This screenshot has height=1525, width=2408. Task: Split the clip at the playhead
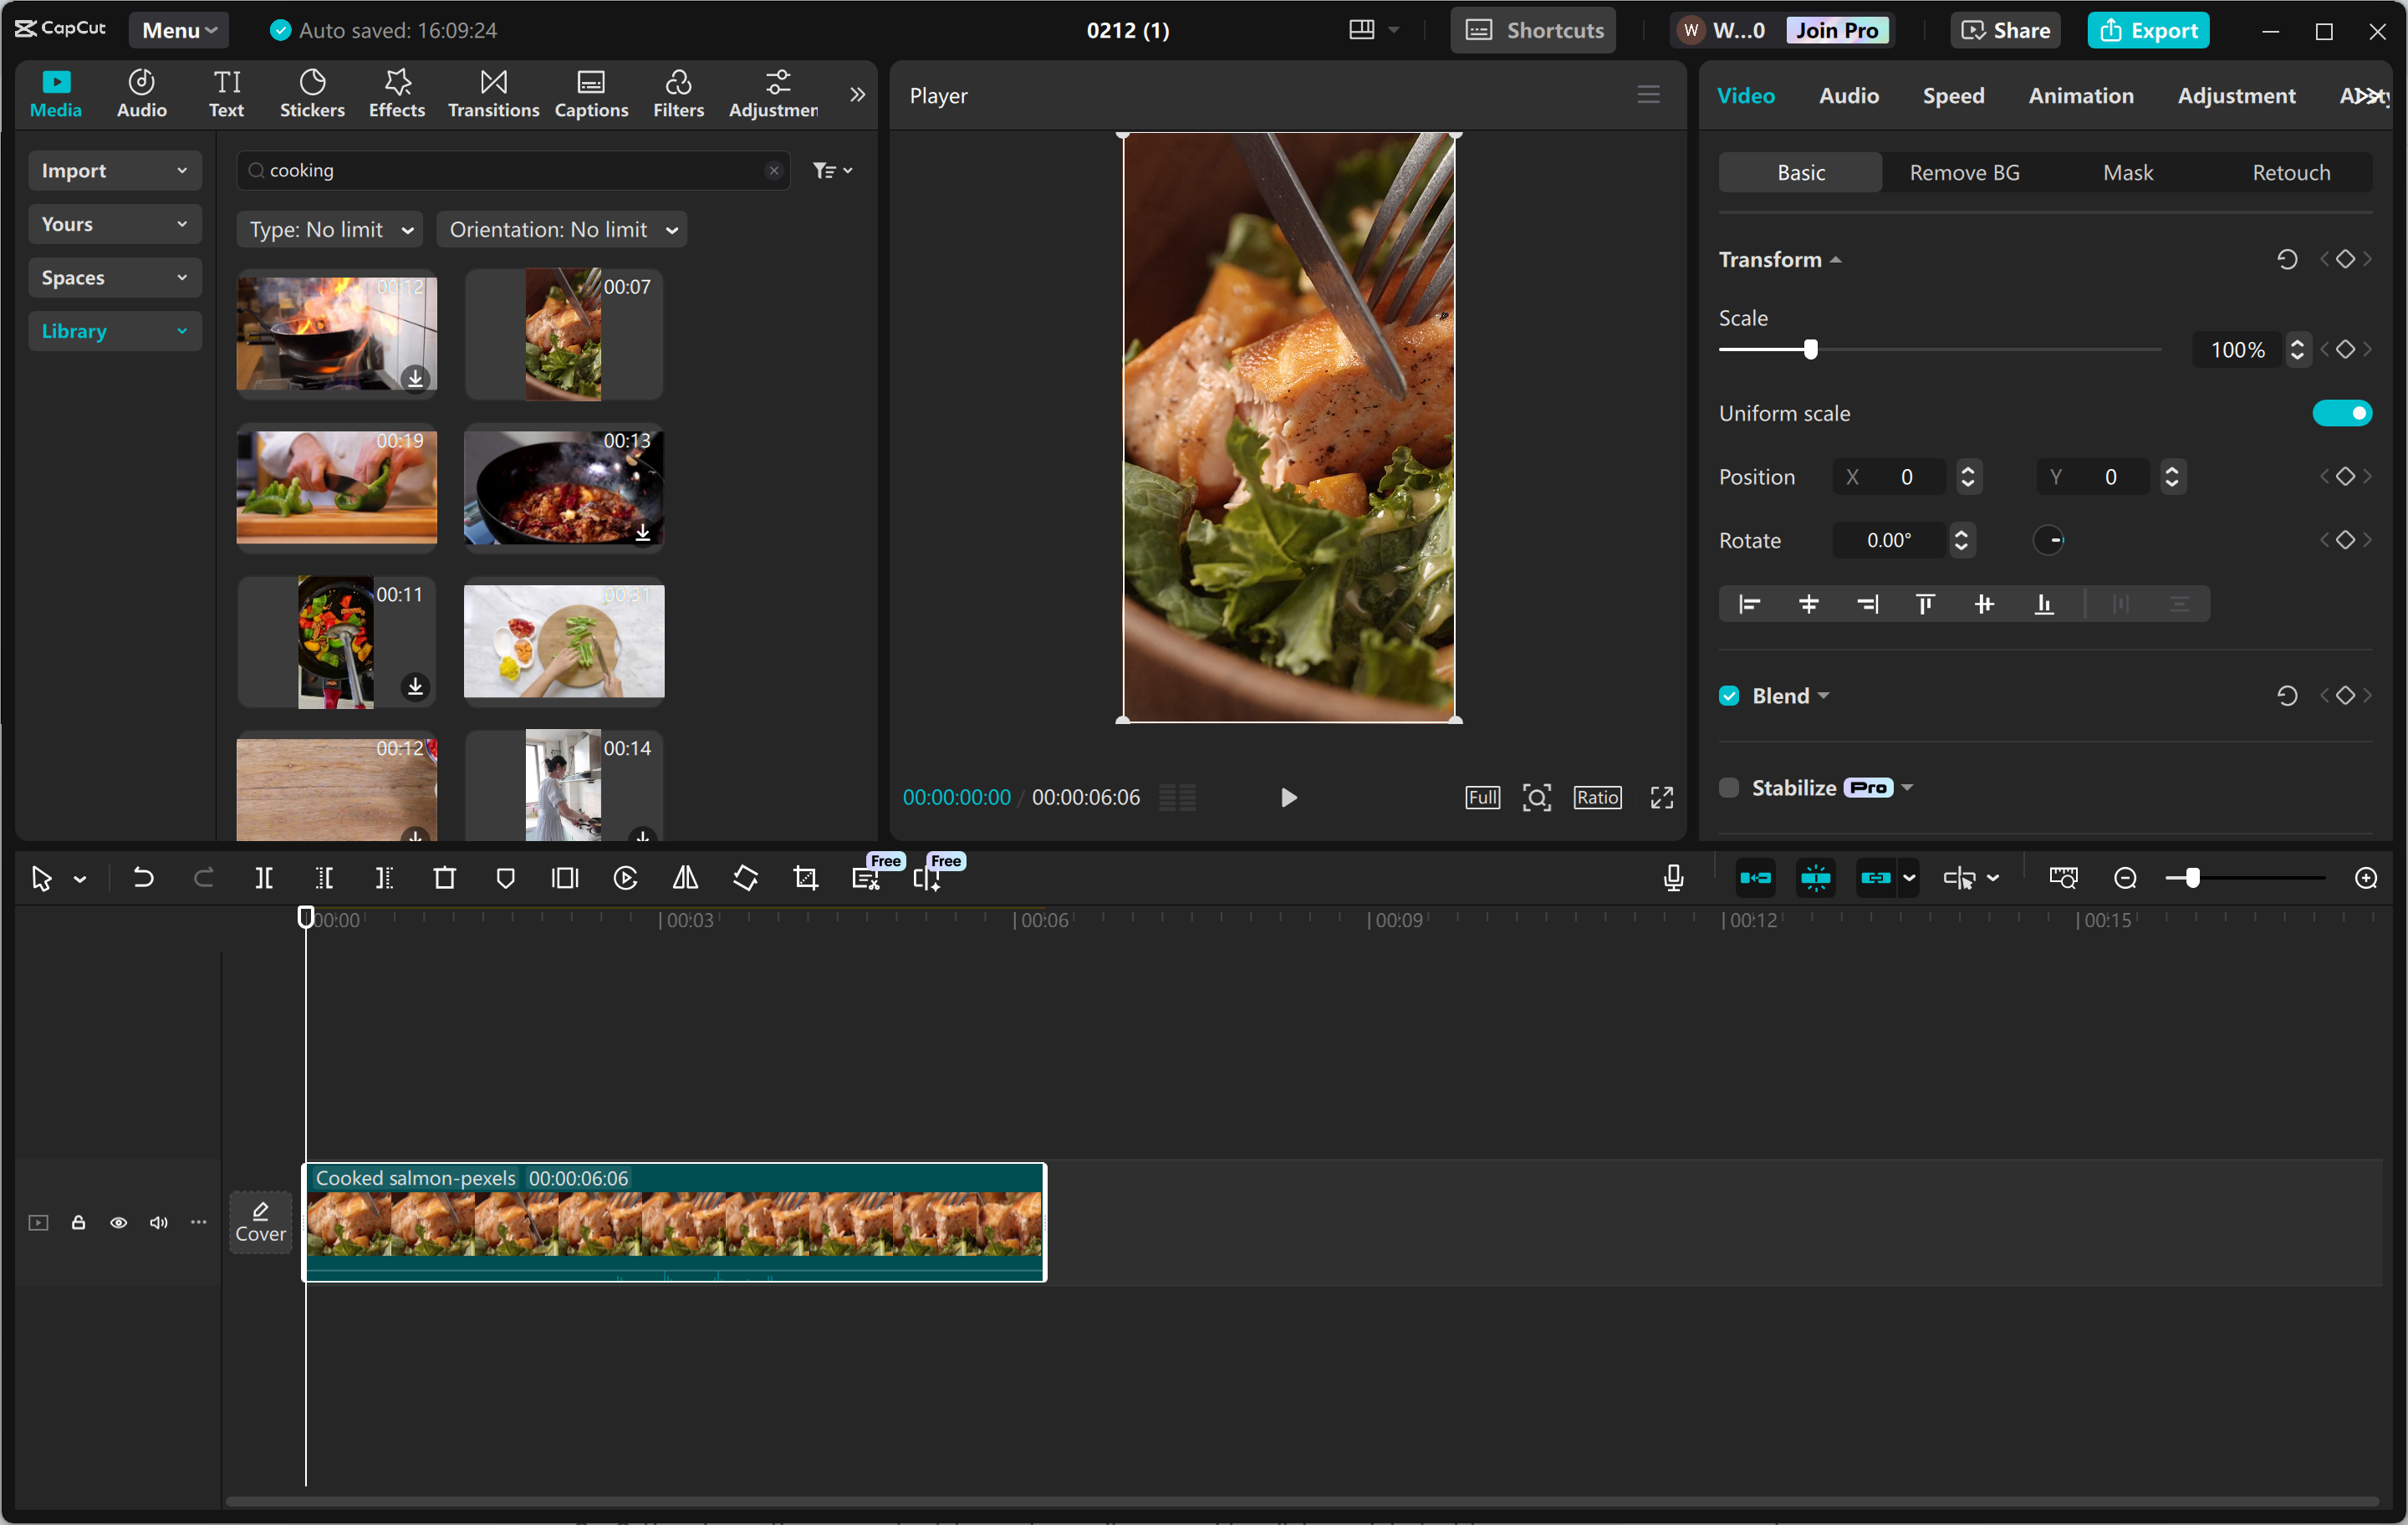coord(264,878)
